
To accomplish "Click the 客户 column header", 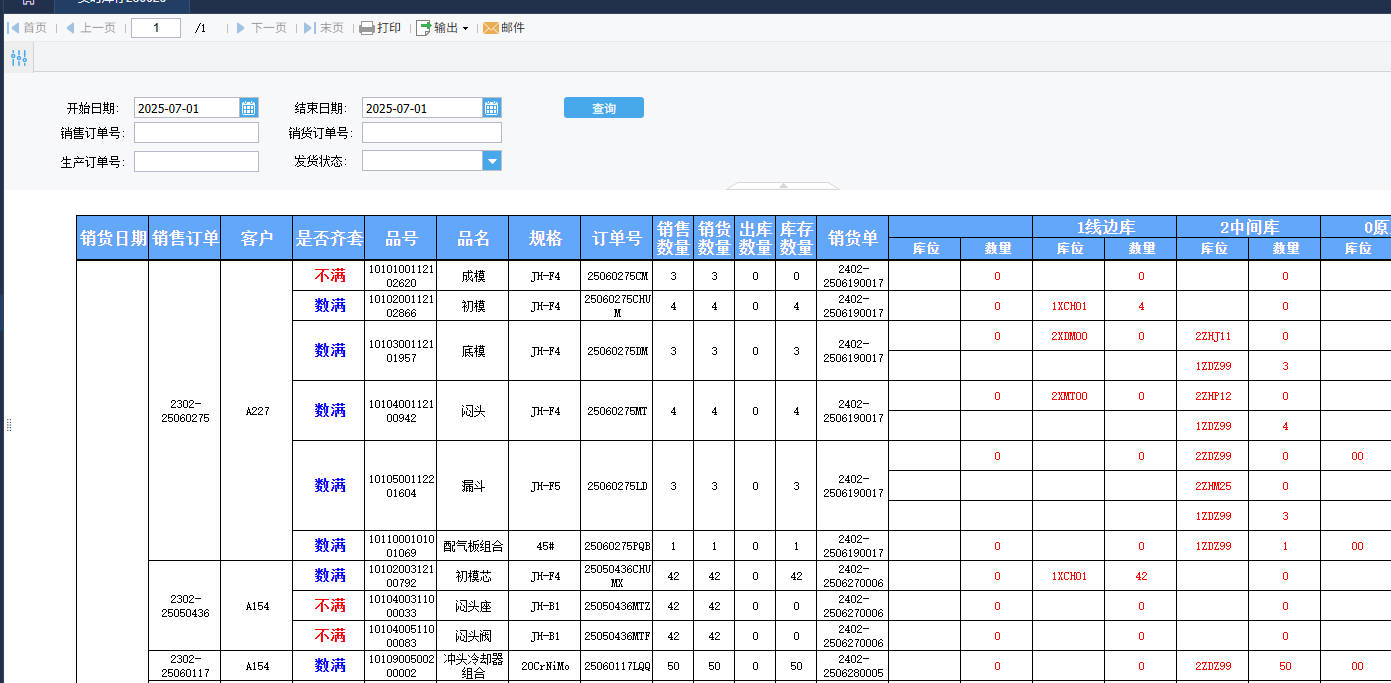I will pos(257,238).
